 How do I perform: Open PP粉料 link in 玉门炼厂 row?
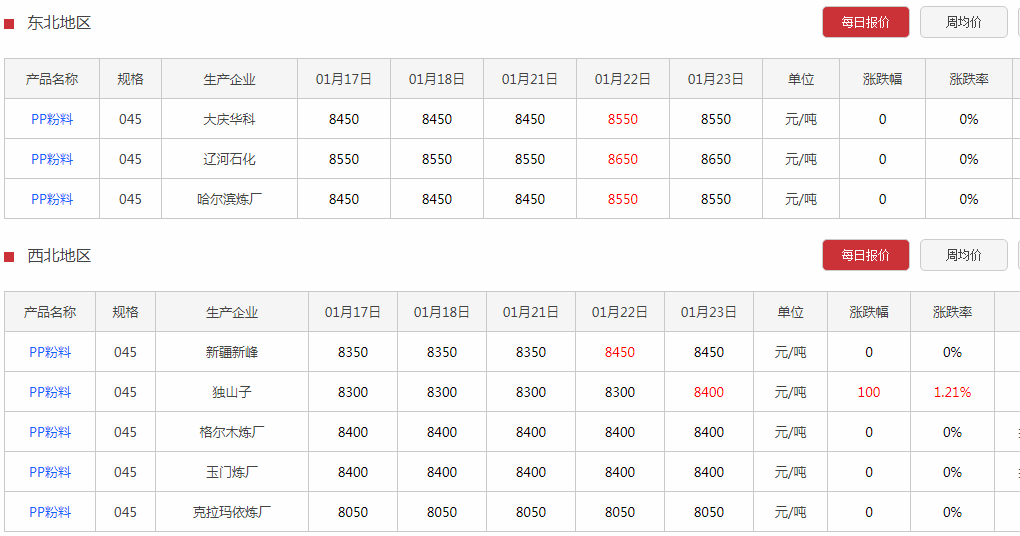[x=50, y=472]
